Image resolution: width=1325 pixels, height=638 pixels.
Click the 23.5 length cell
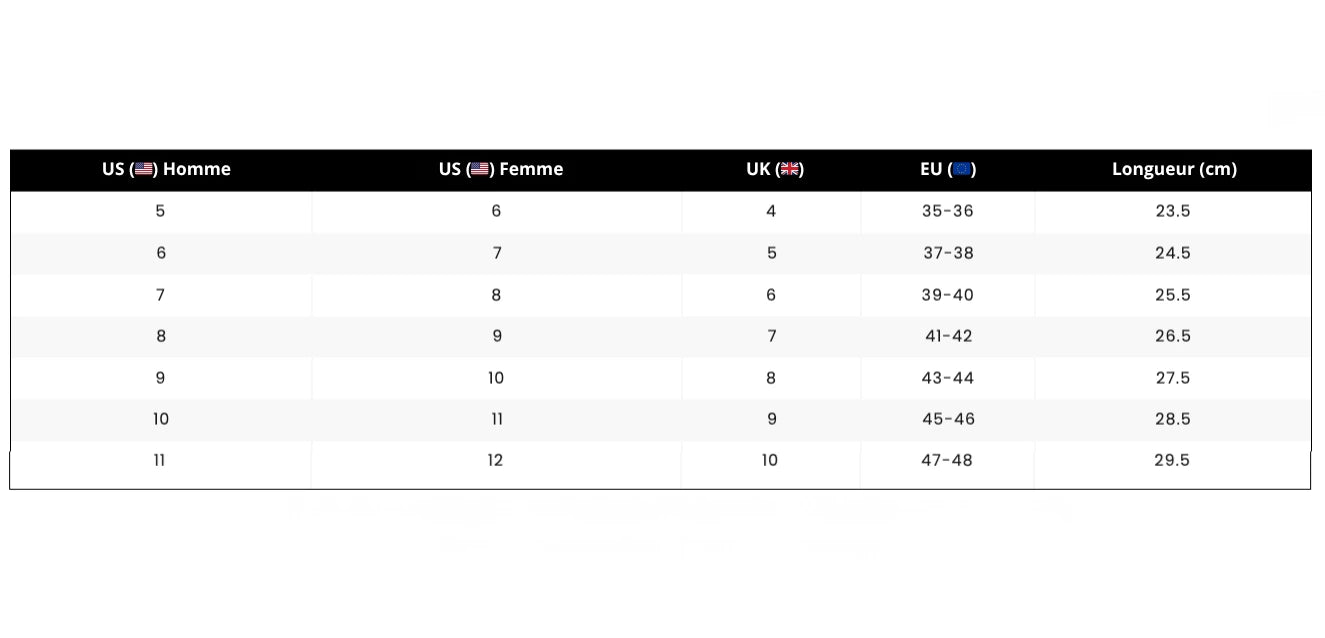point(1172,211)
